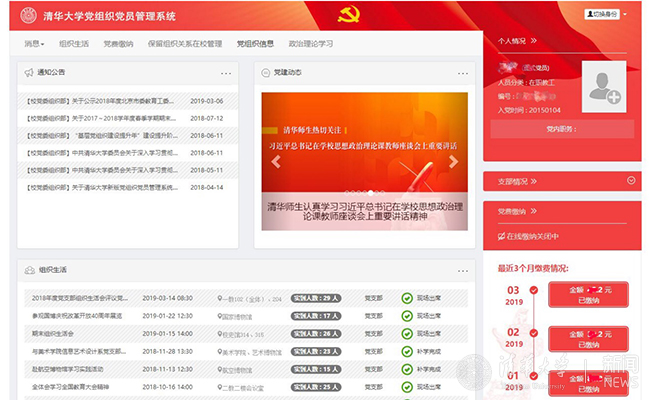The width and height of the screenshot is (650, 400).
Task: Open the 切换身份 switch identity dropdown
Action: (x=610, y=14)
